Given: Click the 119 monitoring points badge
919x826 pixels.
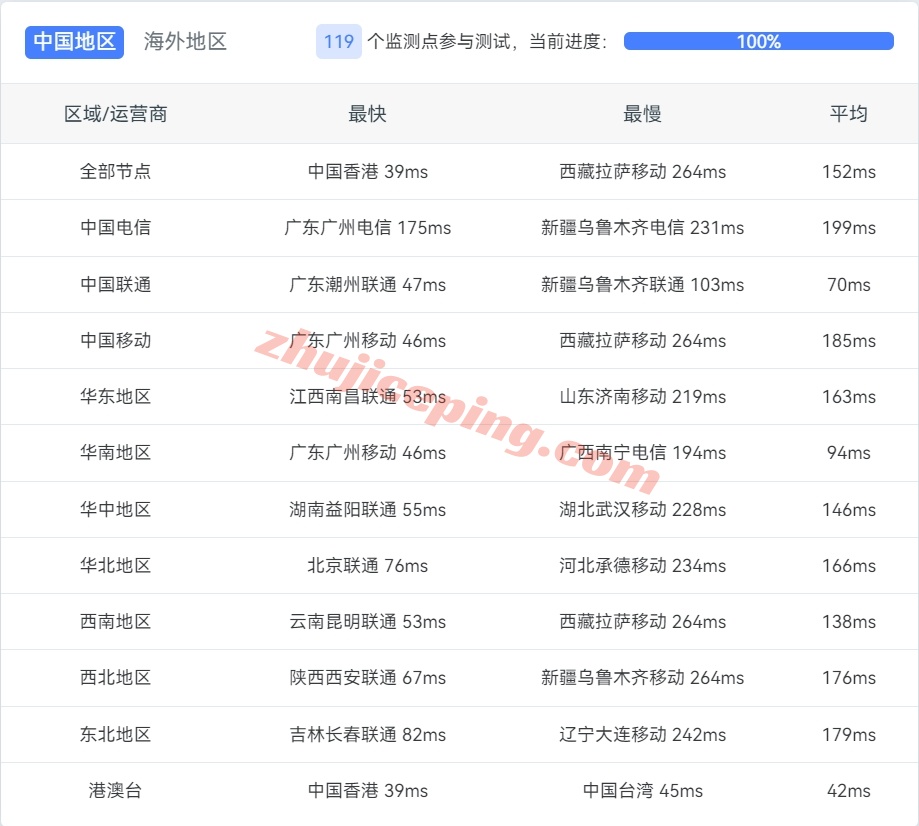Looking at the screenshot, I should [339, 42].
